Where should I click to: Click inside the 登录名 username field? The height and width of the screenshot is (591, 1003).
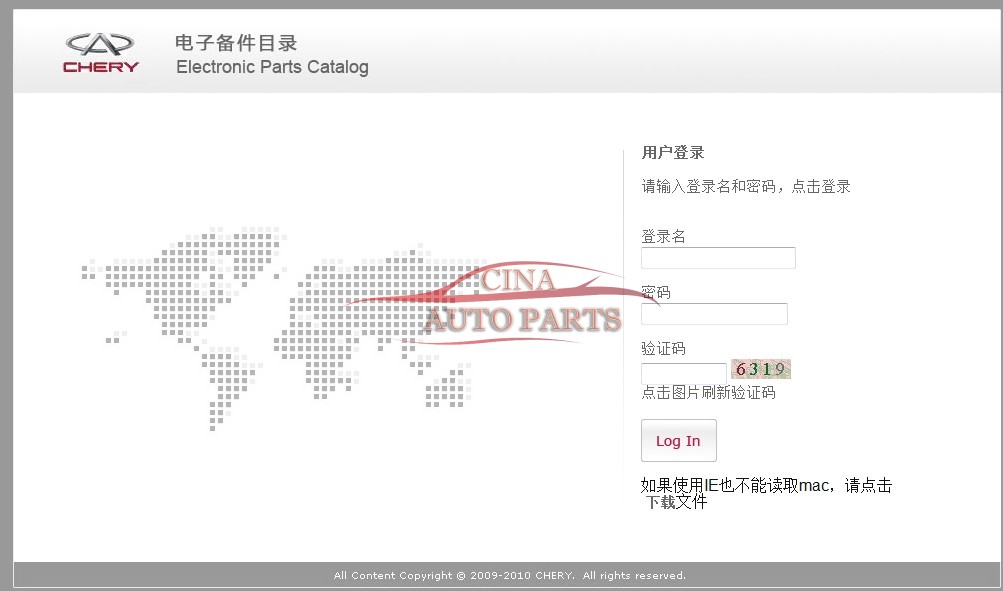tap(717, 257)
